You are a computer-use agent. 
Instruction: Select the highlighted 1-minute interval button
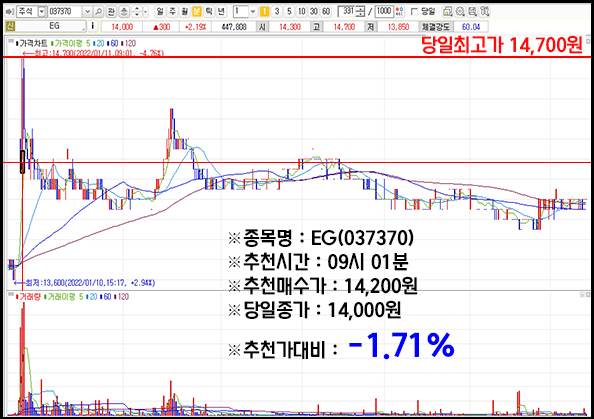click(265, 12)
